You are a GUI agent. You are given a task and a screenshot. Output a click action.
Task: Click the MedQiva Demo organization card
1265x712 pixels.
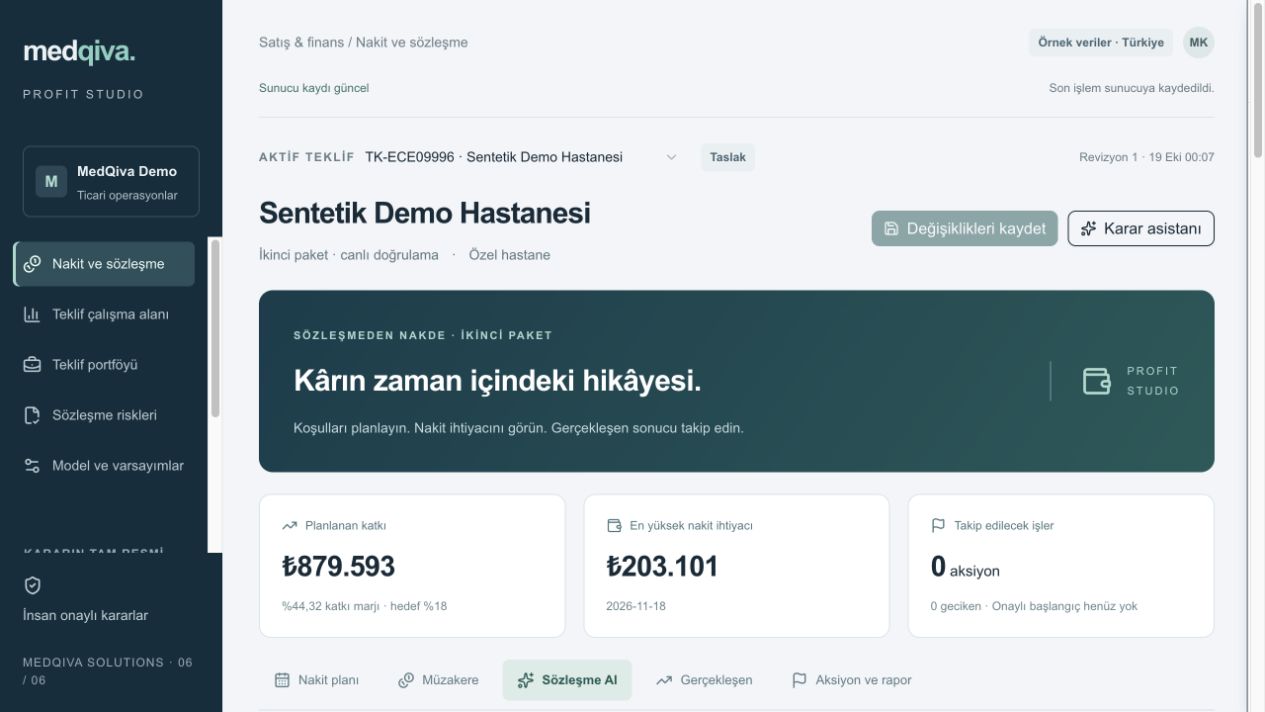(x=111, y=182)
